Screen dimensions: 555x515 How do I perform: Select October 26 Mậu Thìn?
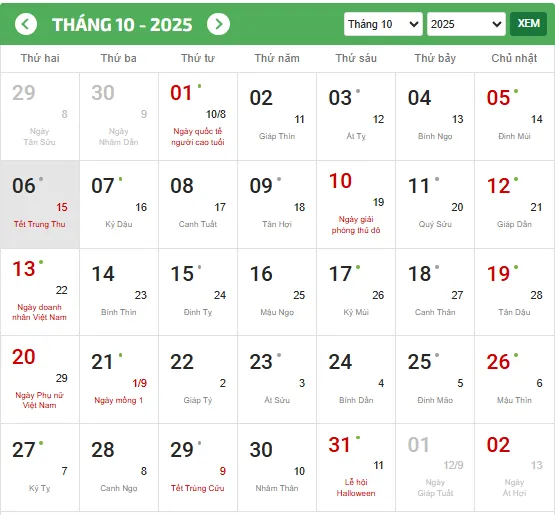point(514,379)
